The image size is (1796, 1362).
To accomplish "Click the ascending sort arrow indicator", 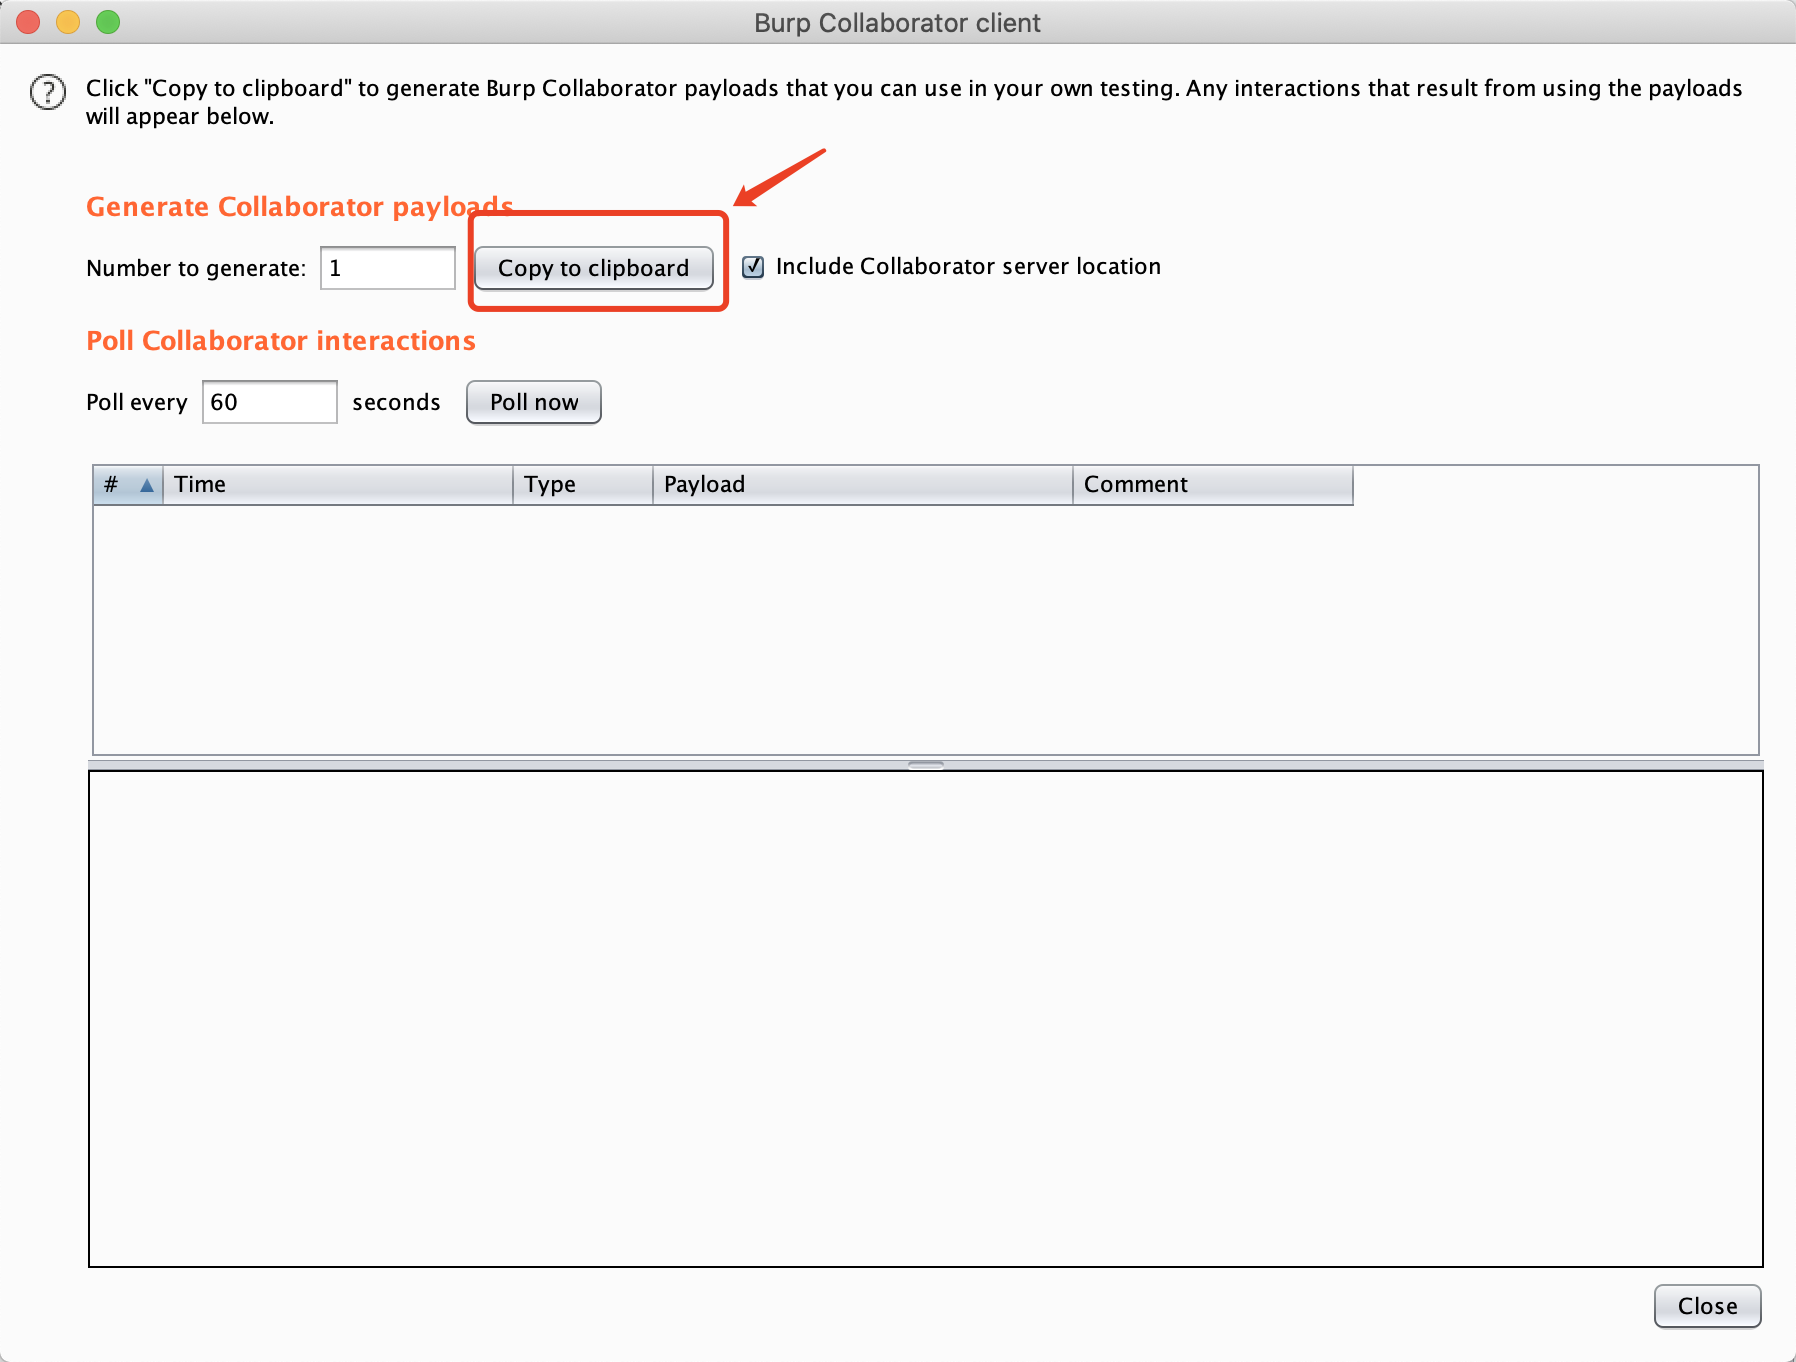I will tap(147, 485).
